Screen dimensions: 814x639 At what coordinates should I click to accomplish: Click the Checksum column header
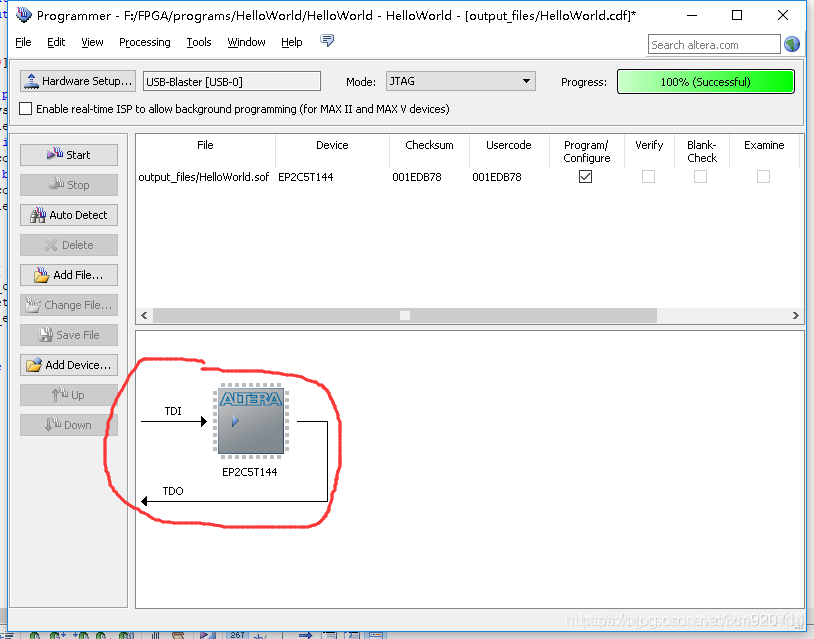[x=429, y=145]
